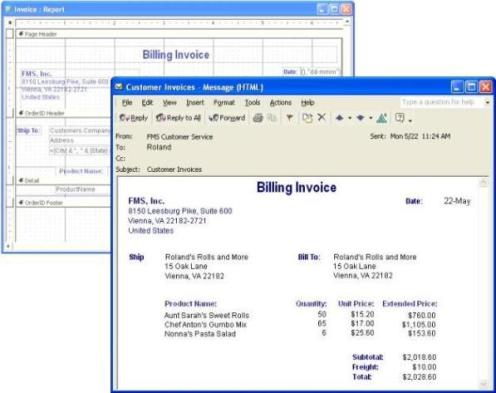Flag the message using the flag icon
Viewport: 496px width, 393px height.
(289, 118)
